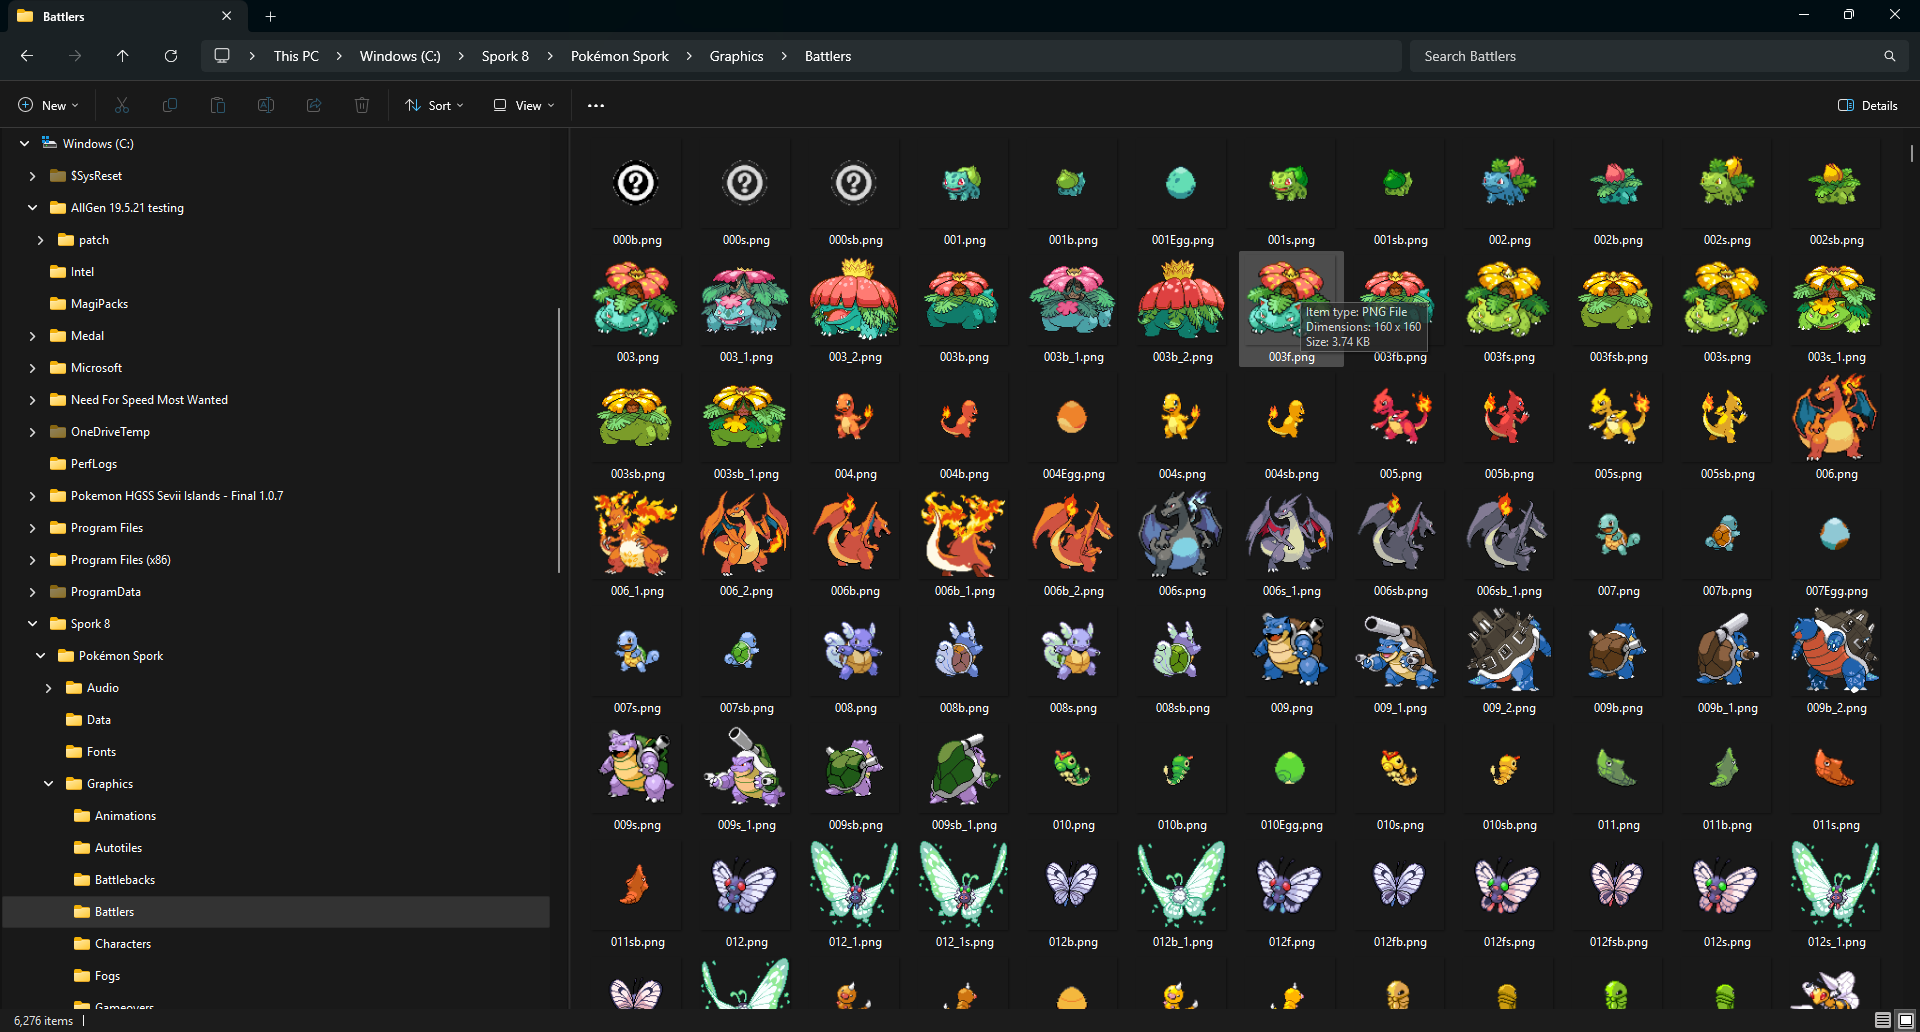Viewport: 1920px width, 1032px height.
Task: Click the Delete trash icon
Action: click(362, 105)
